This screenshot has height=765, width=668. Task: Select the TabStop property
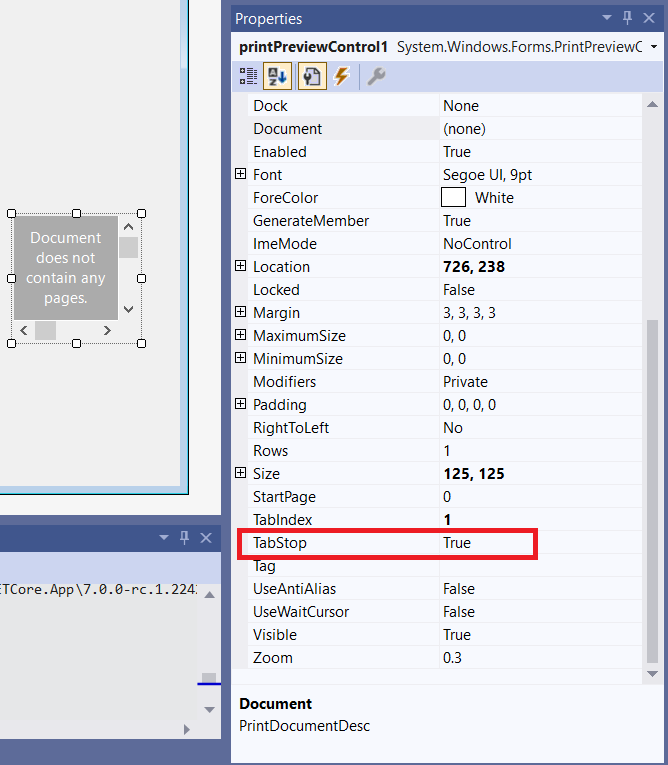(280, 543)
